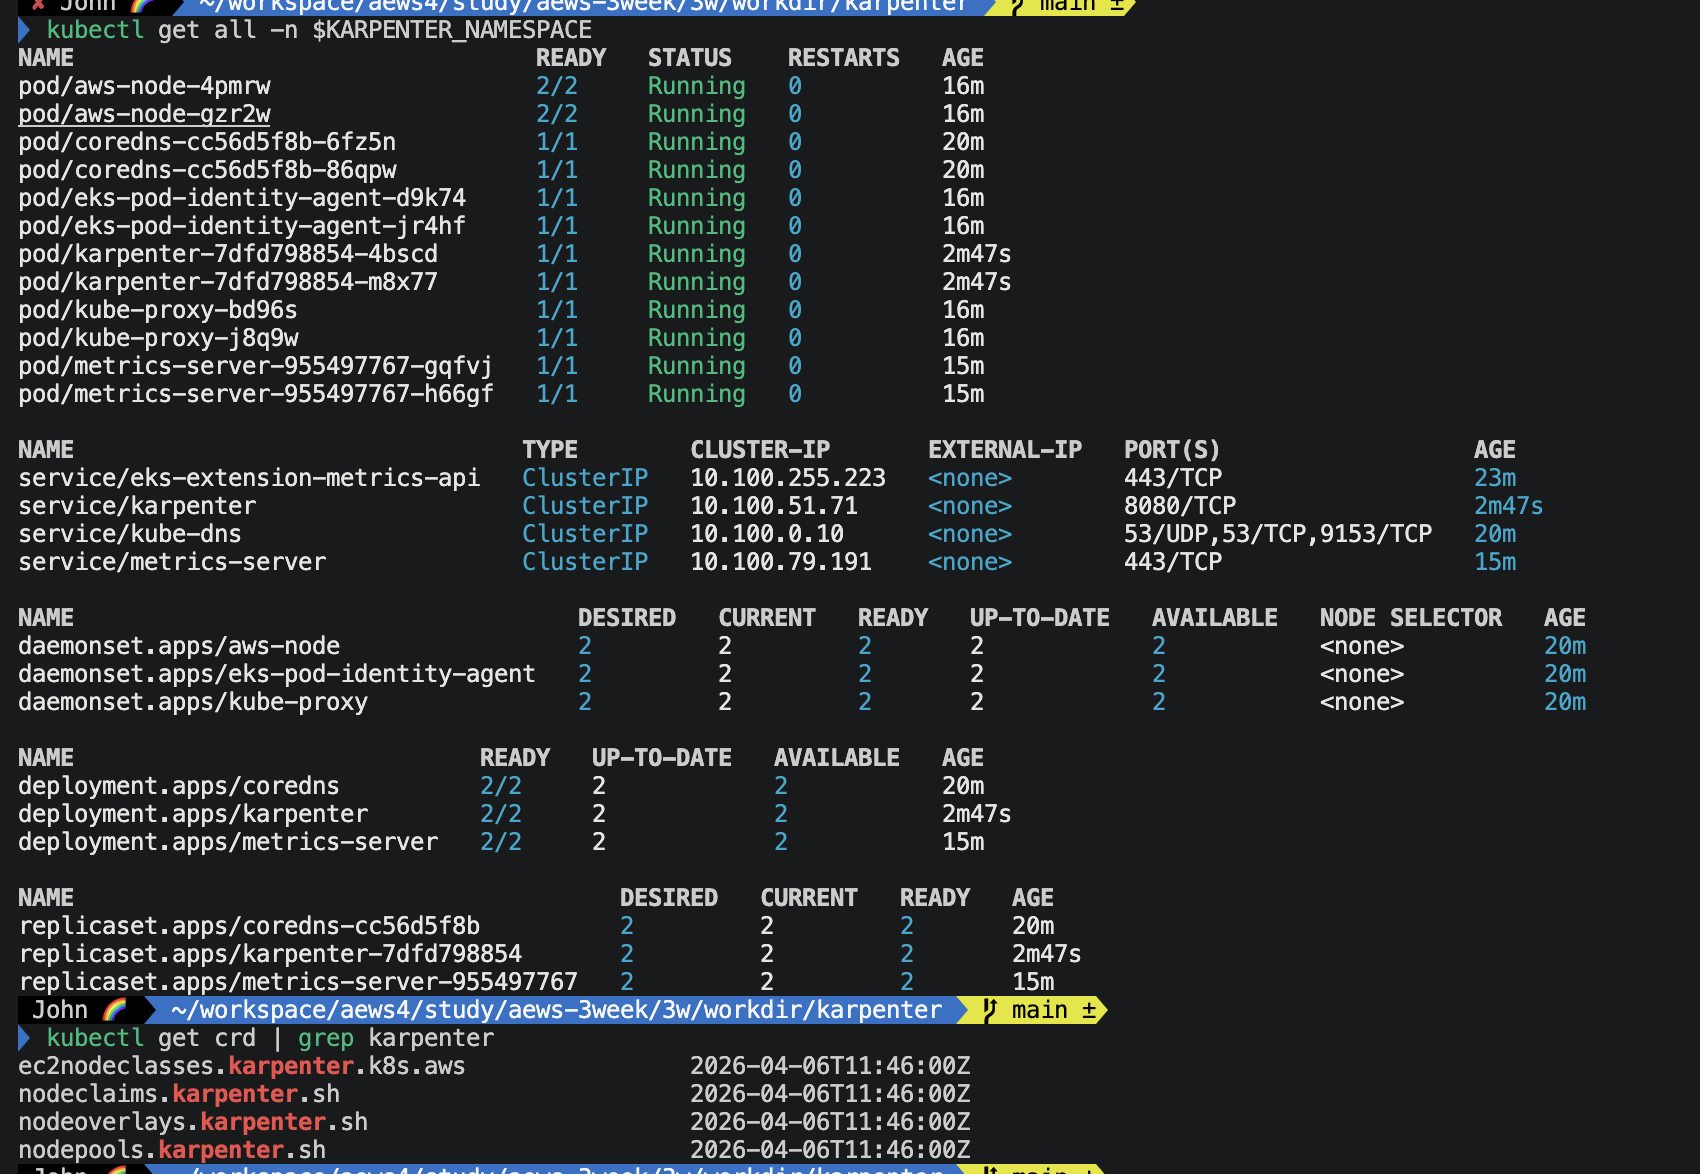Click pod/kube-proxy-j8q9w name
Viewport: 1700px width, 1174px height.
coord(158,338)
